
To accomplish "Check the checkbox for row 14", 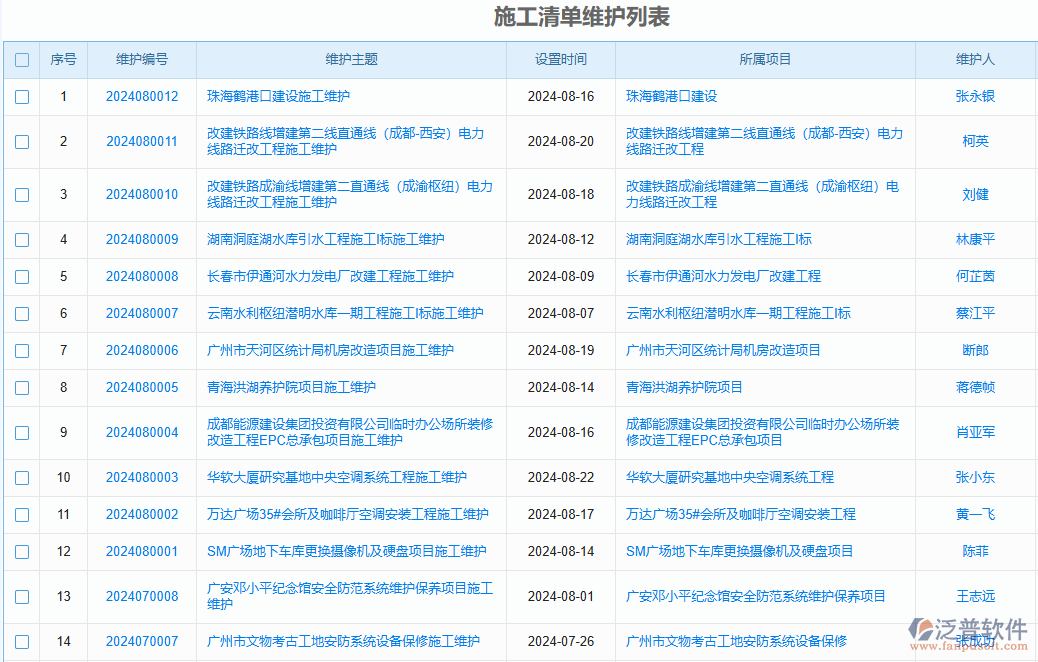I will (22, 640).
